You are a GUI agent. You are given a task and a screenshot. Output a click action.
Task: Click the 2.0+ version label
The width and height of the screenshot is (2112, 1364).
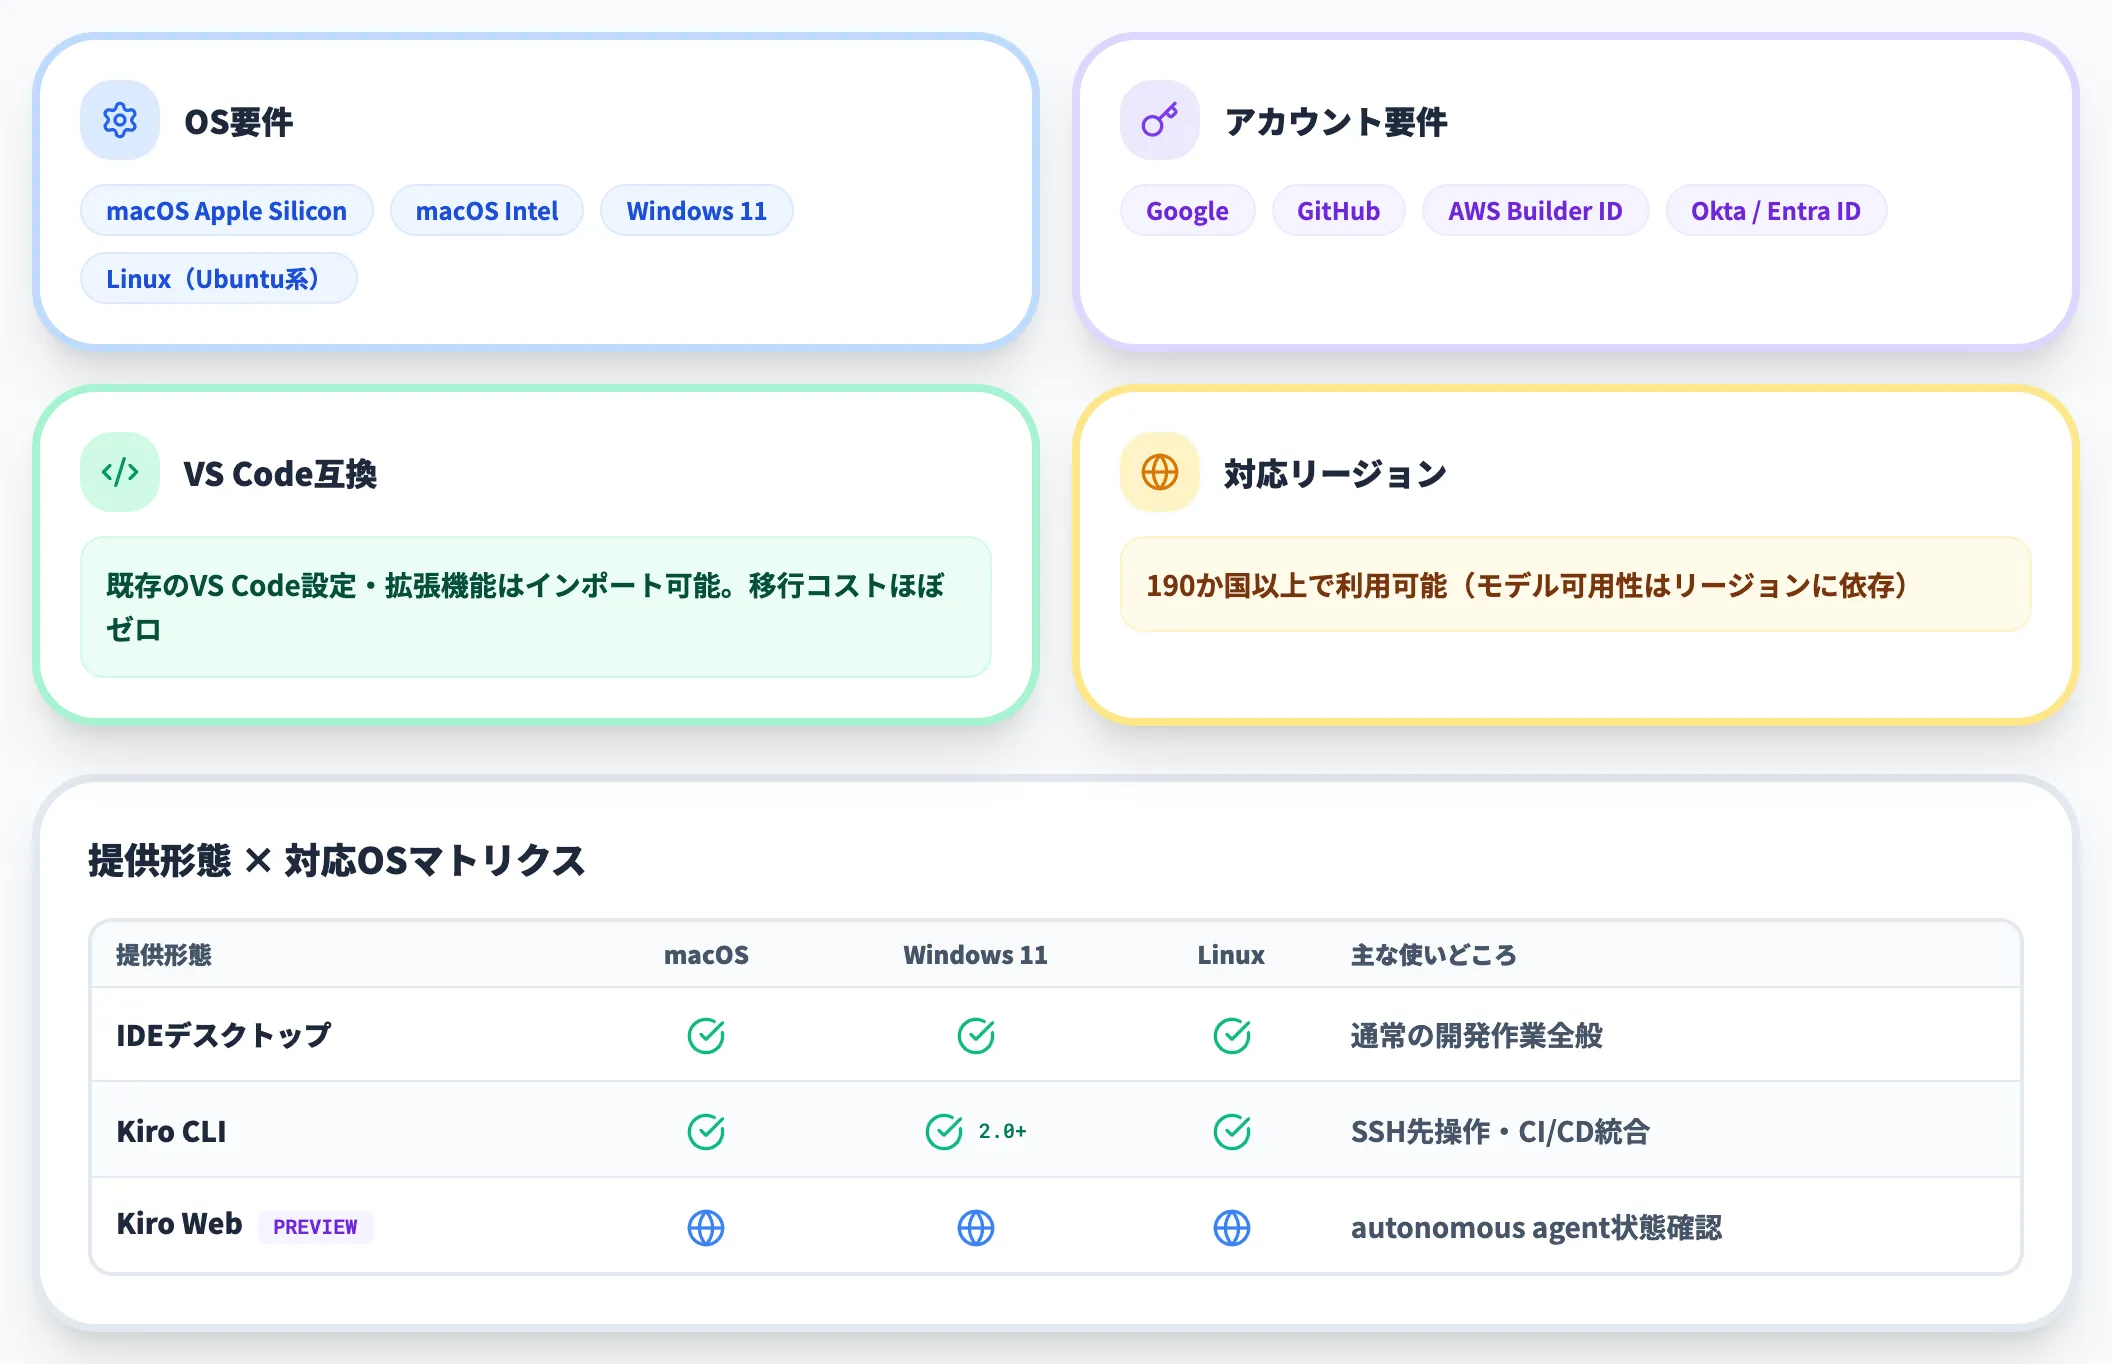(x=1003, y=1131)
